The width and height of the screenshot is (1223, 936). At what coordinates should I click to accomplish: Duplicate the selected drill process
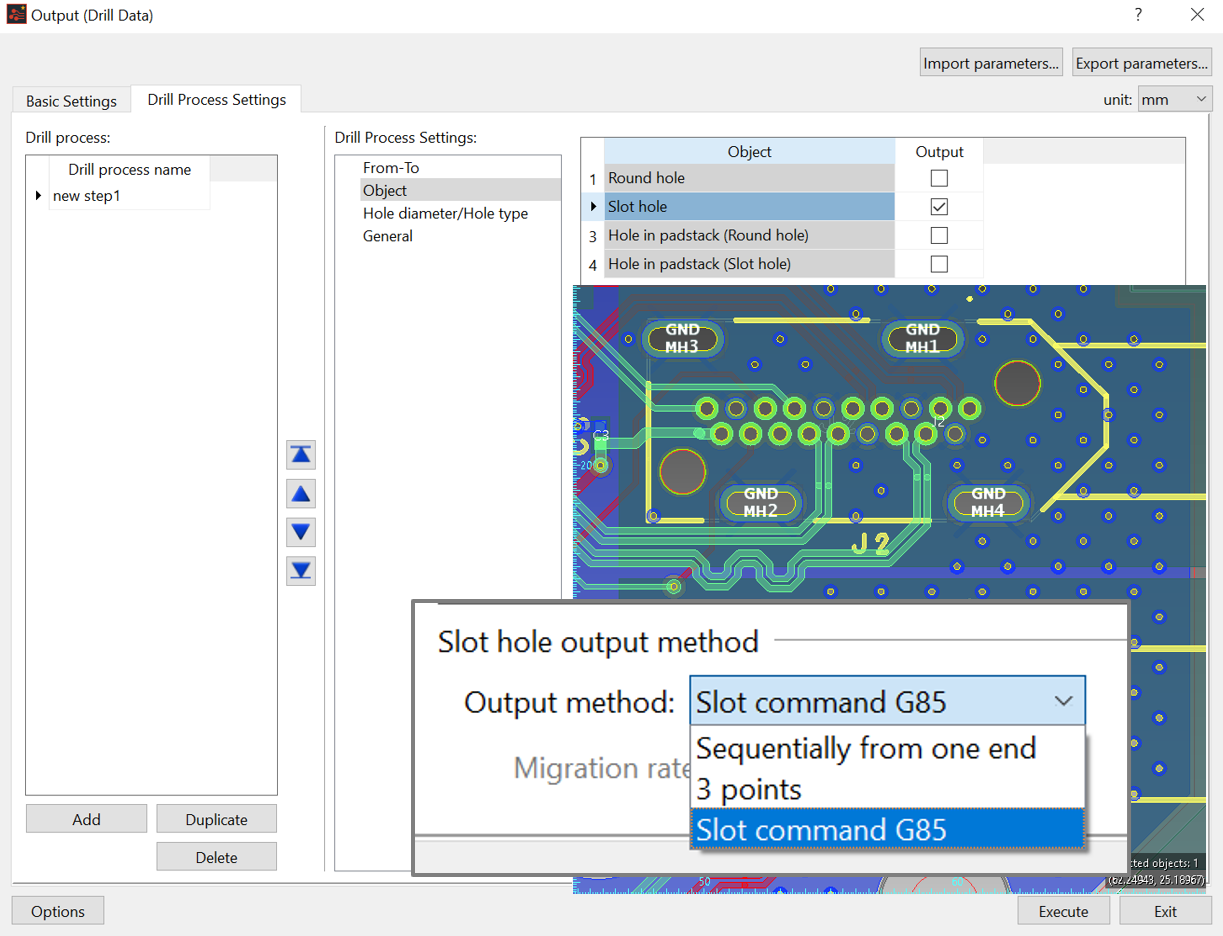pyautogui.click(x=216, y=819)
